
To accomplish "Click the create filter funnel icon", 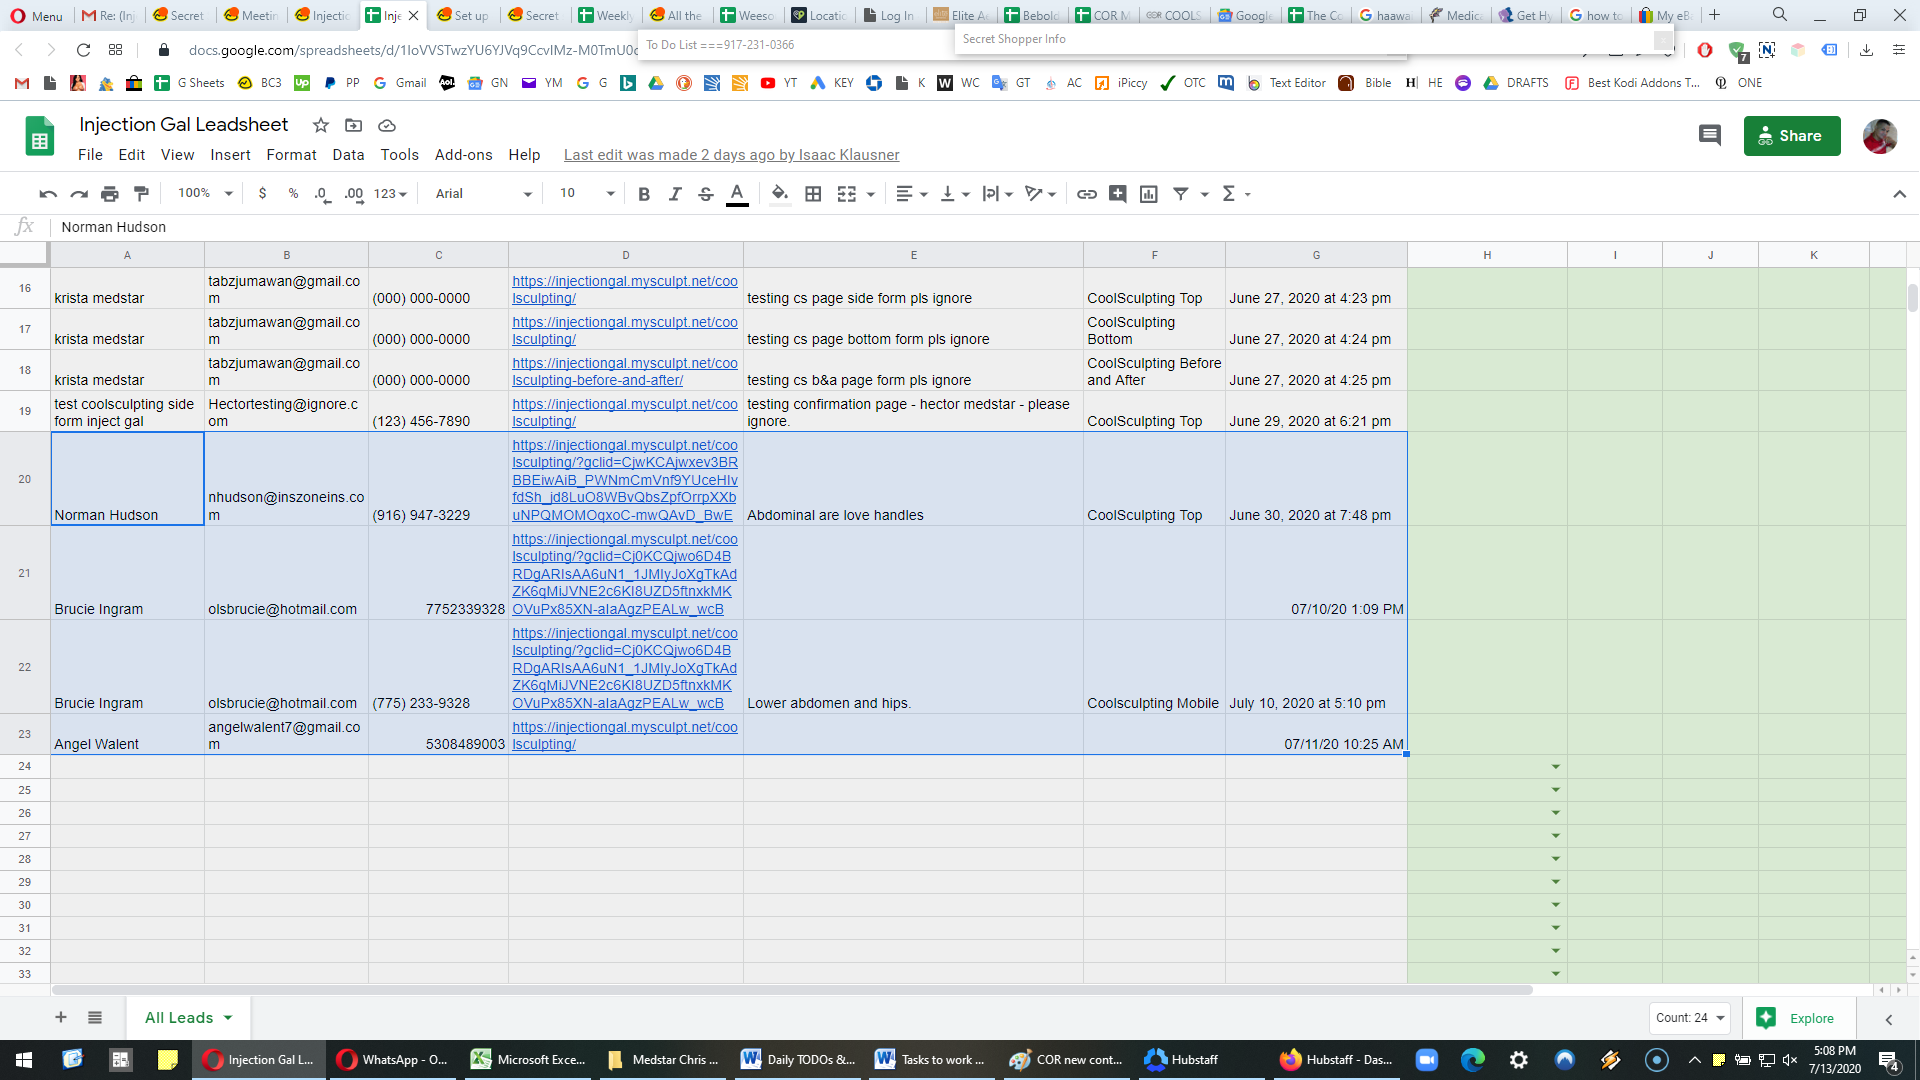I will [x=1181, y=194].
